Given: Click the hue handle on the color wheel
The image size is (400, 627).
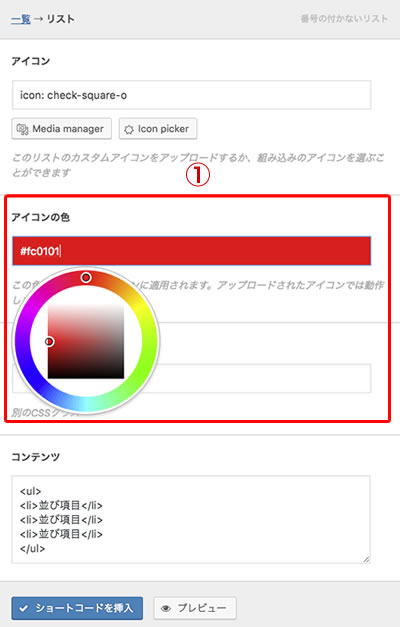Looking at the screenshot, I should [x=86, y=277].
